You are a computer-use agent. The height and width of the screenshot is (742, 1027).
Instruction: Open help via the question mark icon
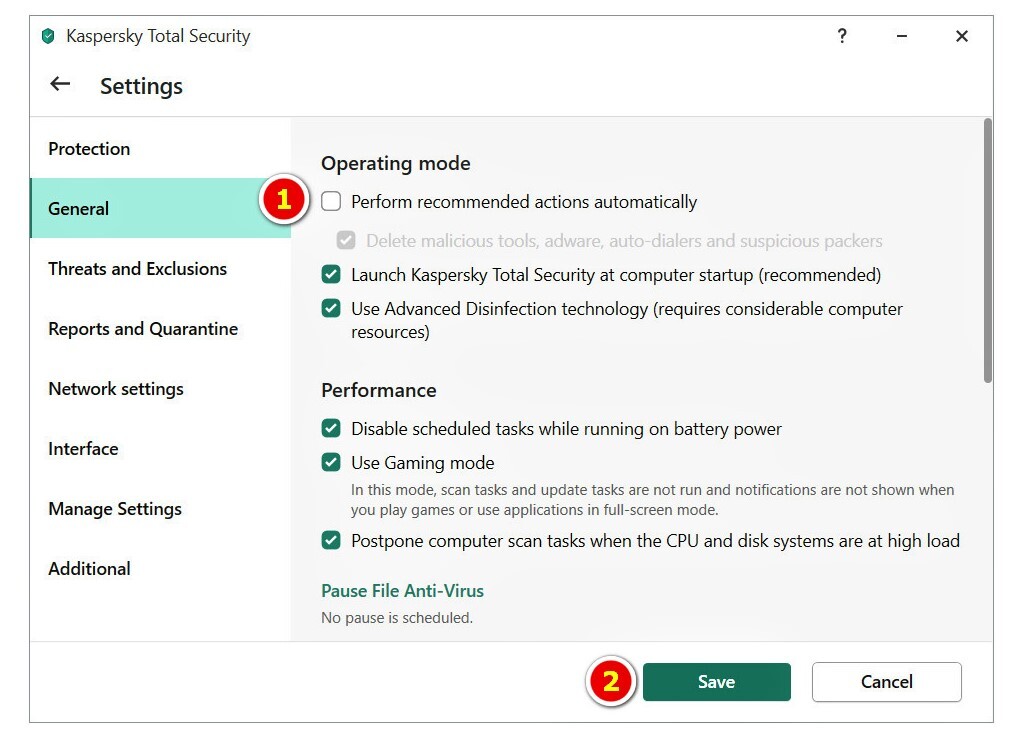[842, 35]
